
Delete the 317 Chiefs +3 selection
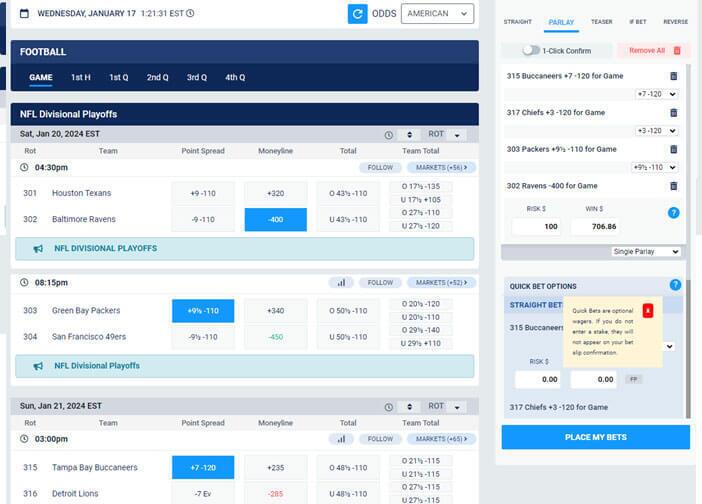tap(673, 113)
